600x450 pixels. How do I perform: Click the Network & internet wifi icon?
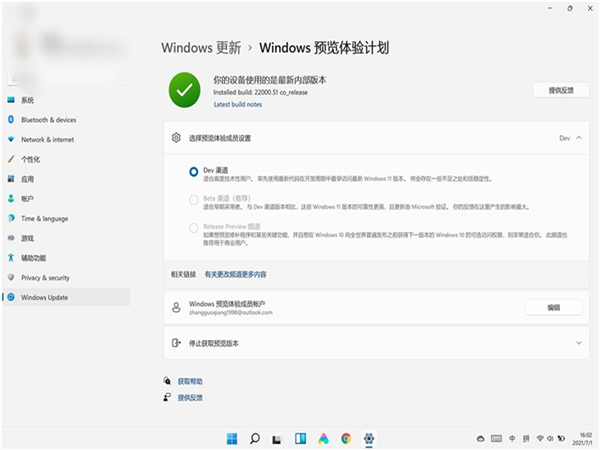[x=11, y=139]
